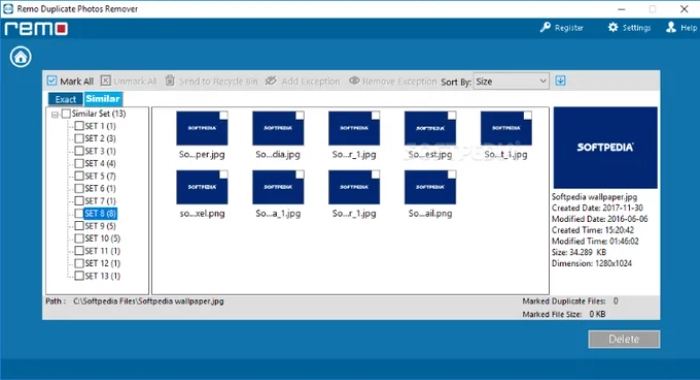Click the Help text link

tap(688, 28)
